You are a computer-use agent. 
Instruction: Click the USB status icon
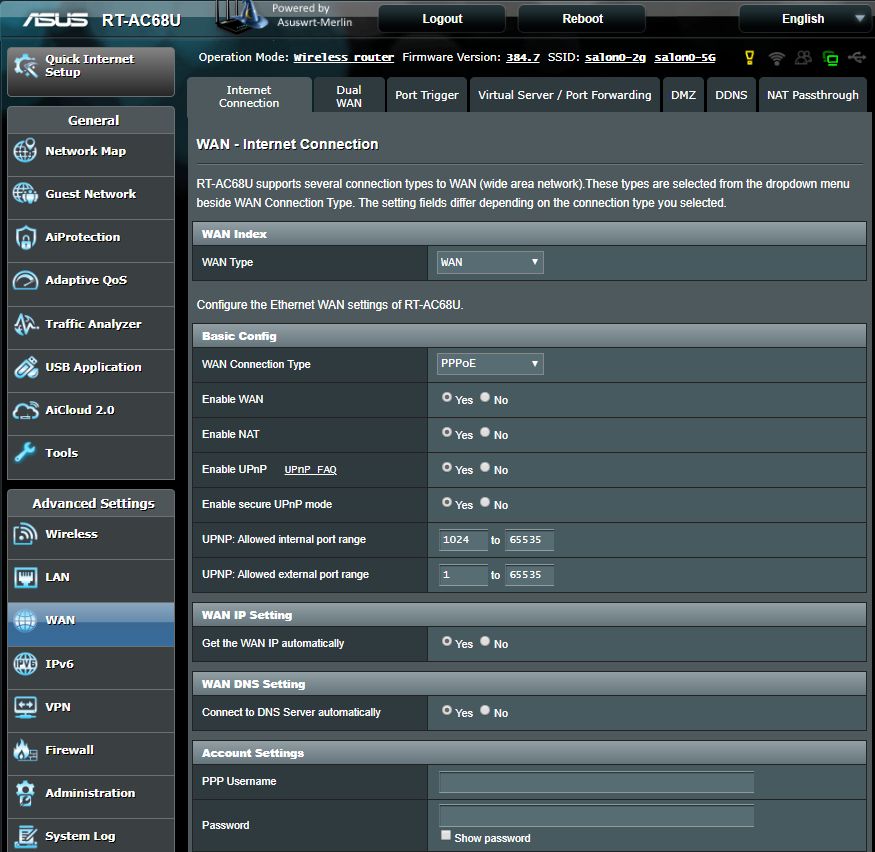click(857, 57)
